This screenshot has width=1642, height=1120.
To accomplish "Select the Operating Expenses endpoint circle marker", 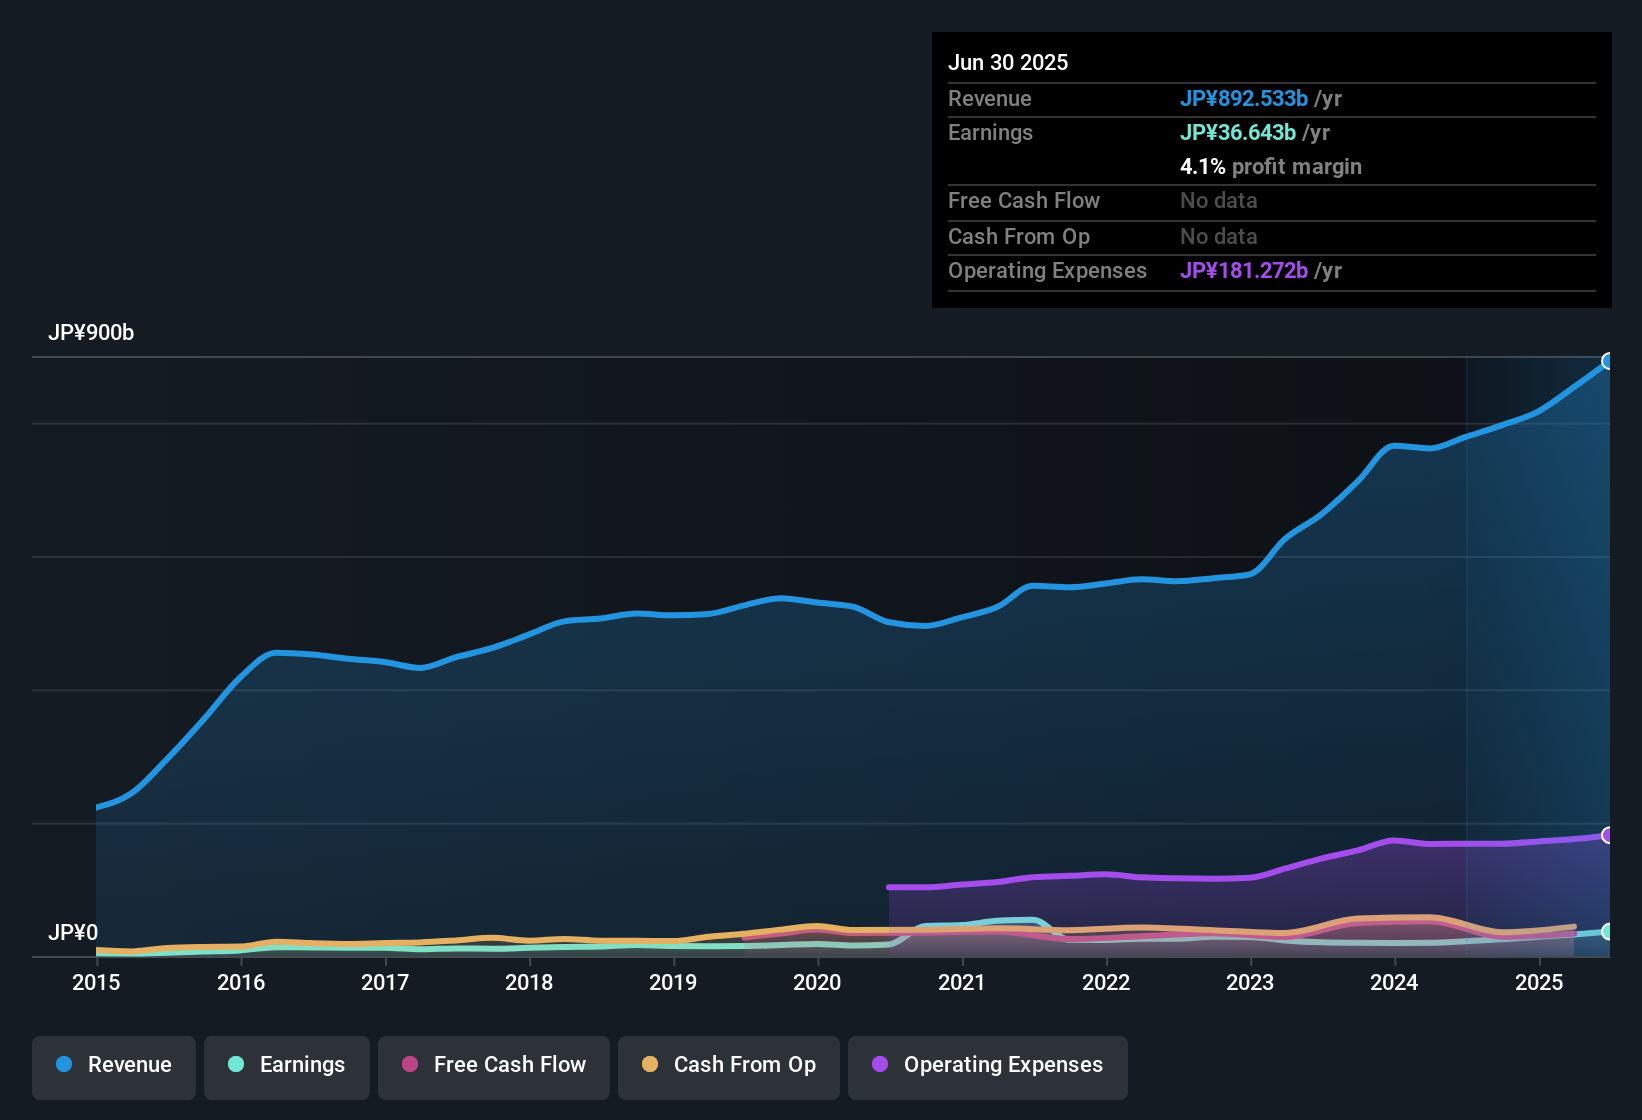I will [x=1609, y=835].
